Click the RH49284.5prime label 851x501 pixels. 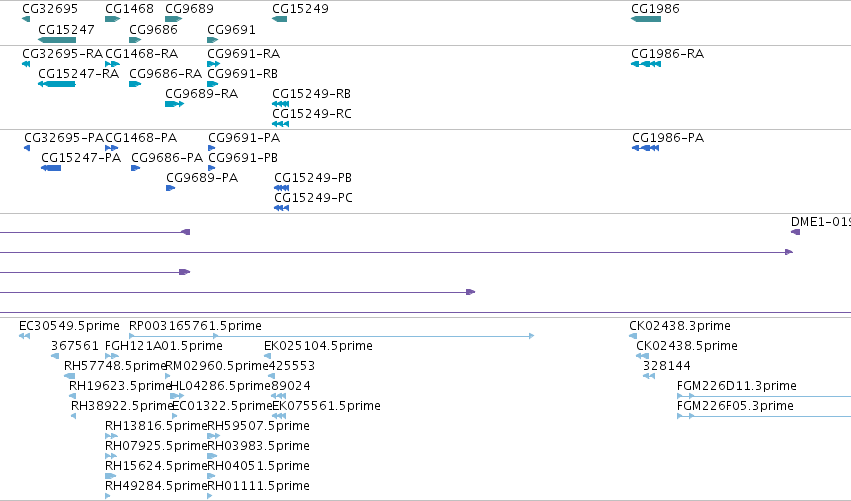pos(156,486)
